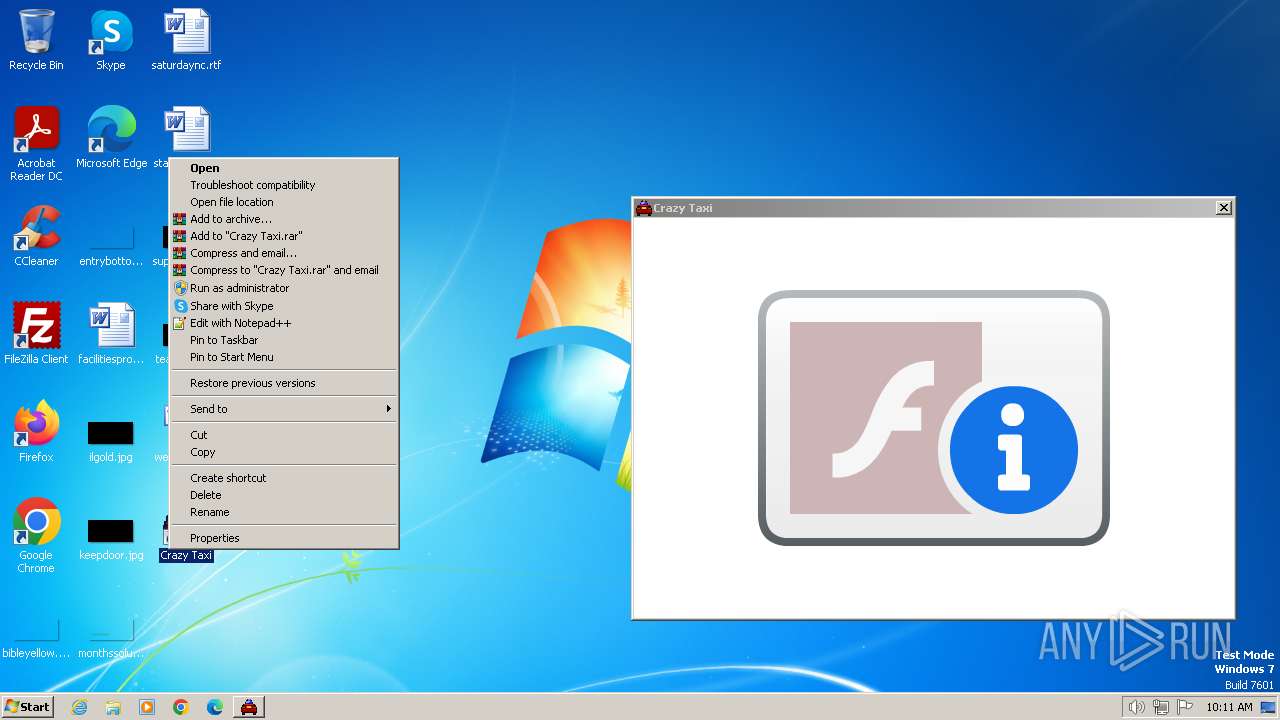Choose Restore previous versions
Screen dimensions: 1280x720
(x=284, y=383)
